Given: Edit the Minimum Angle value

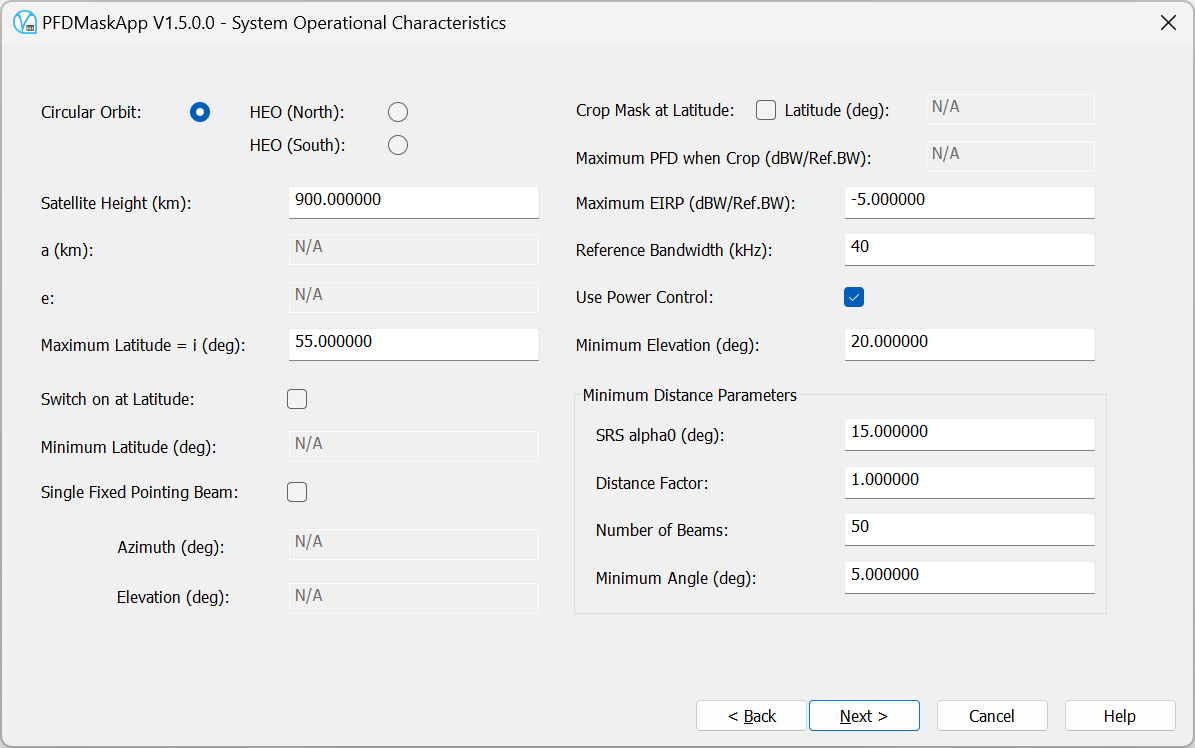Looking at the screenshot, I should coord(968,577).
